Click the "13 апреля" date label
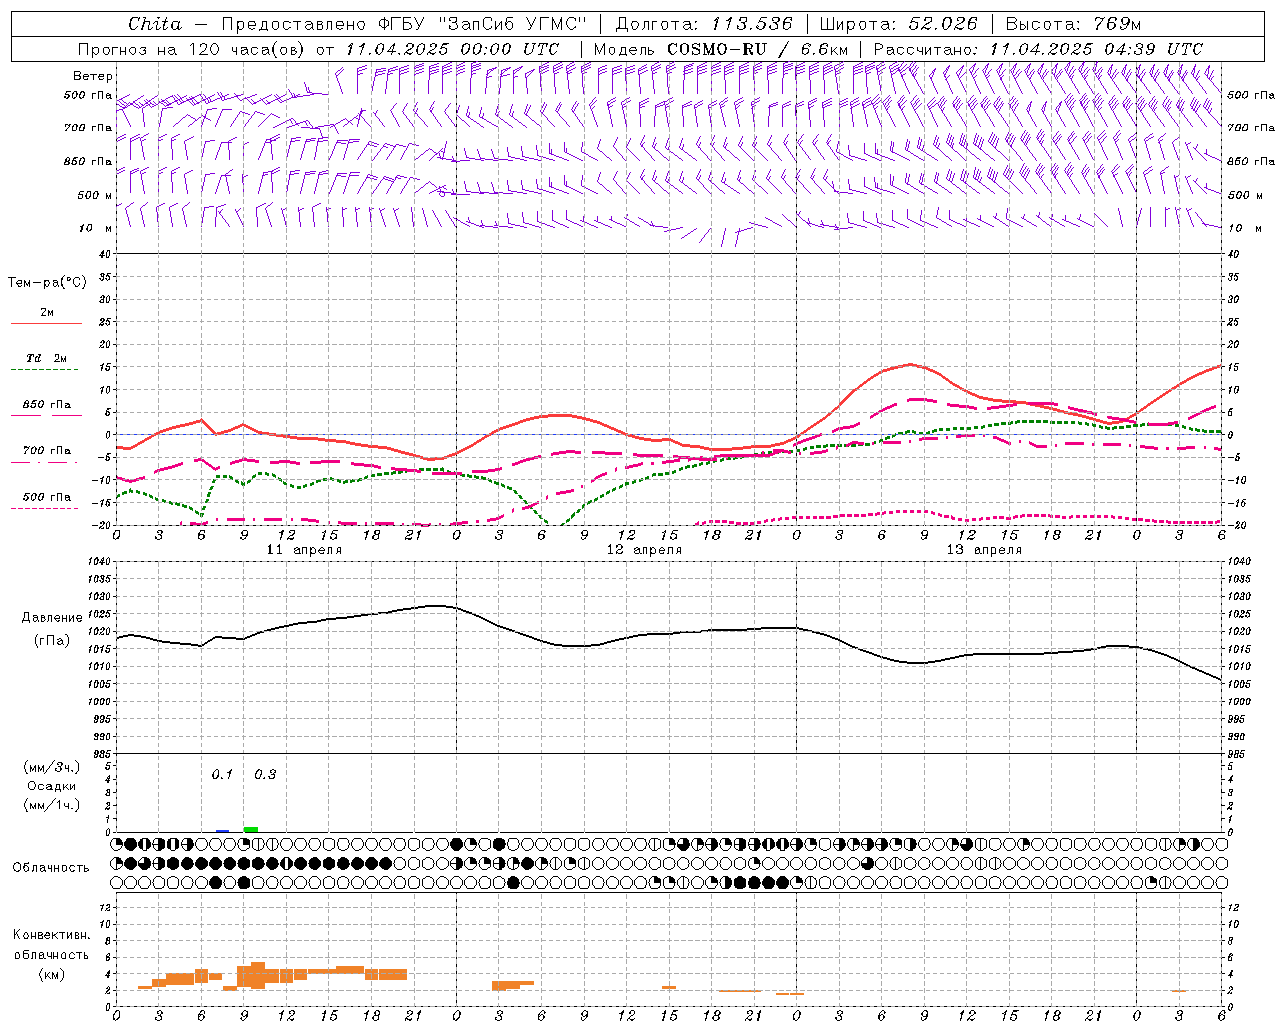 984,550
